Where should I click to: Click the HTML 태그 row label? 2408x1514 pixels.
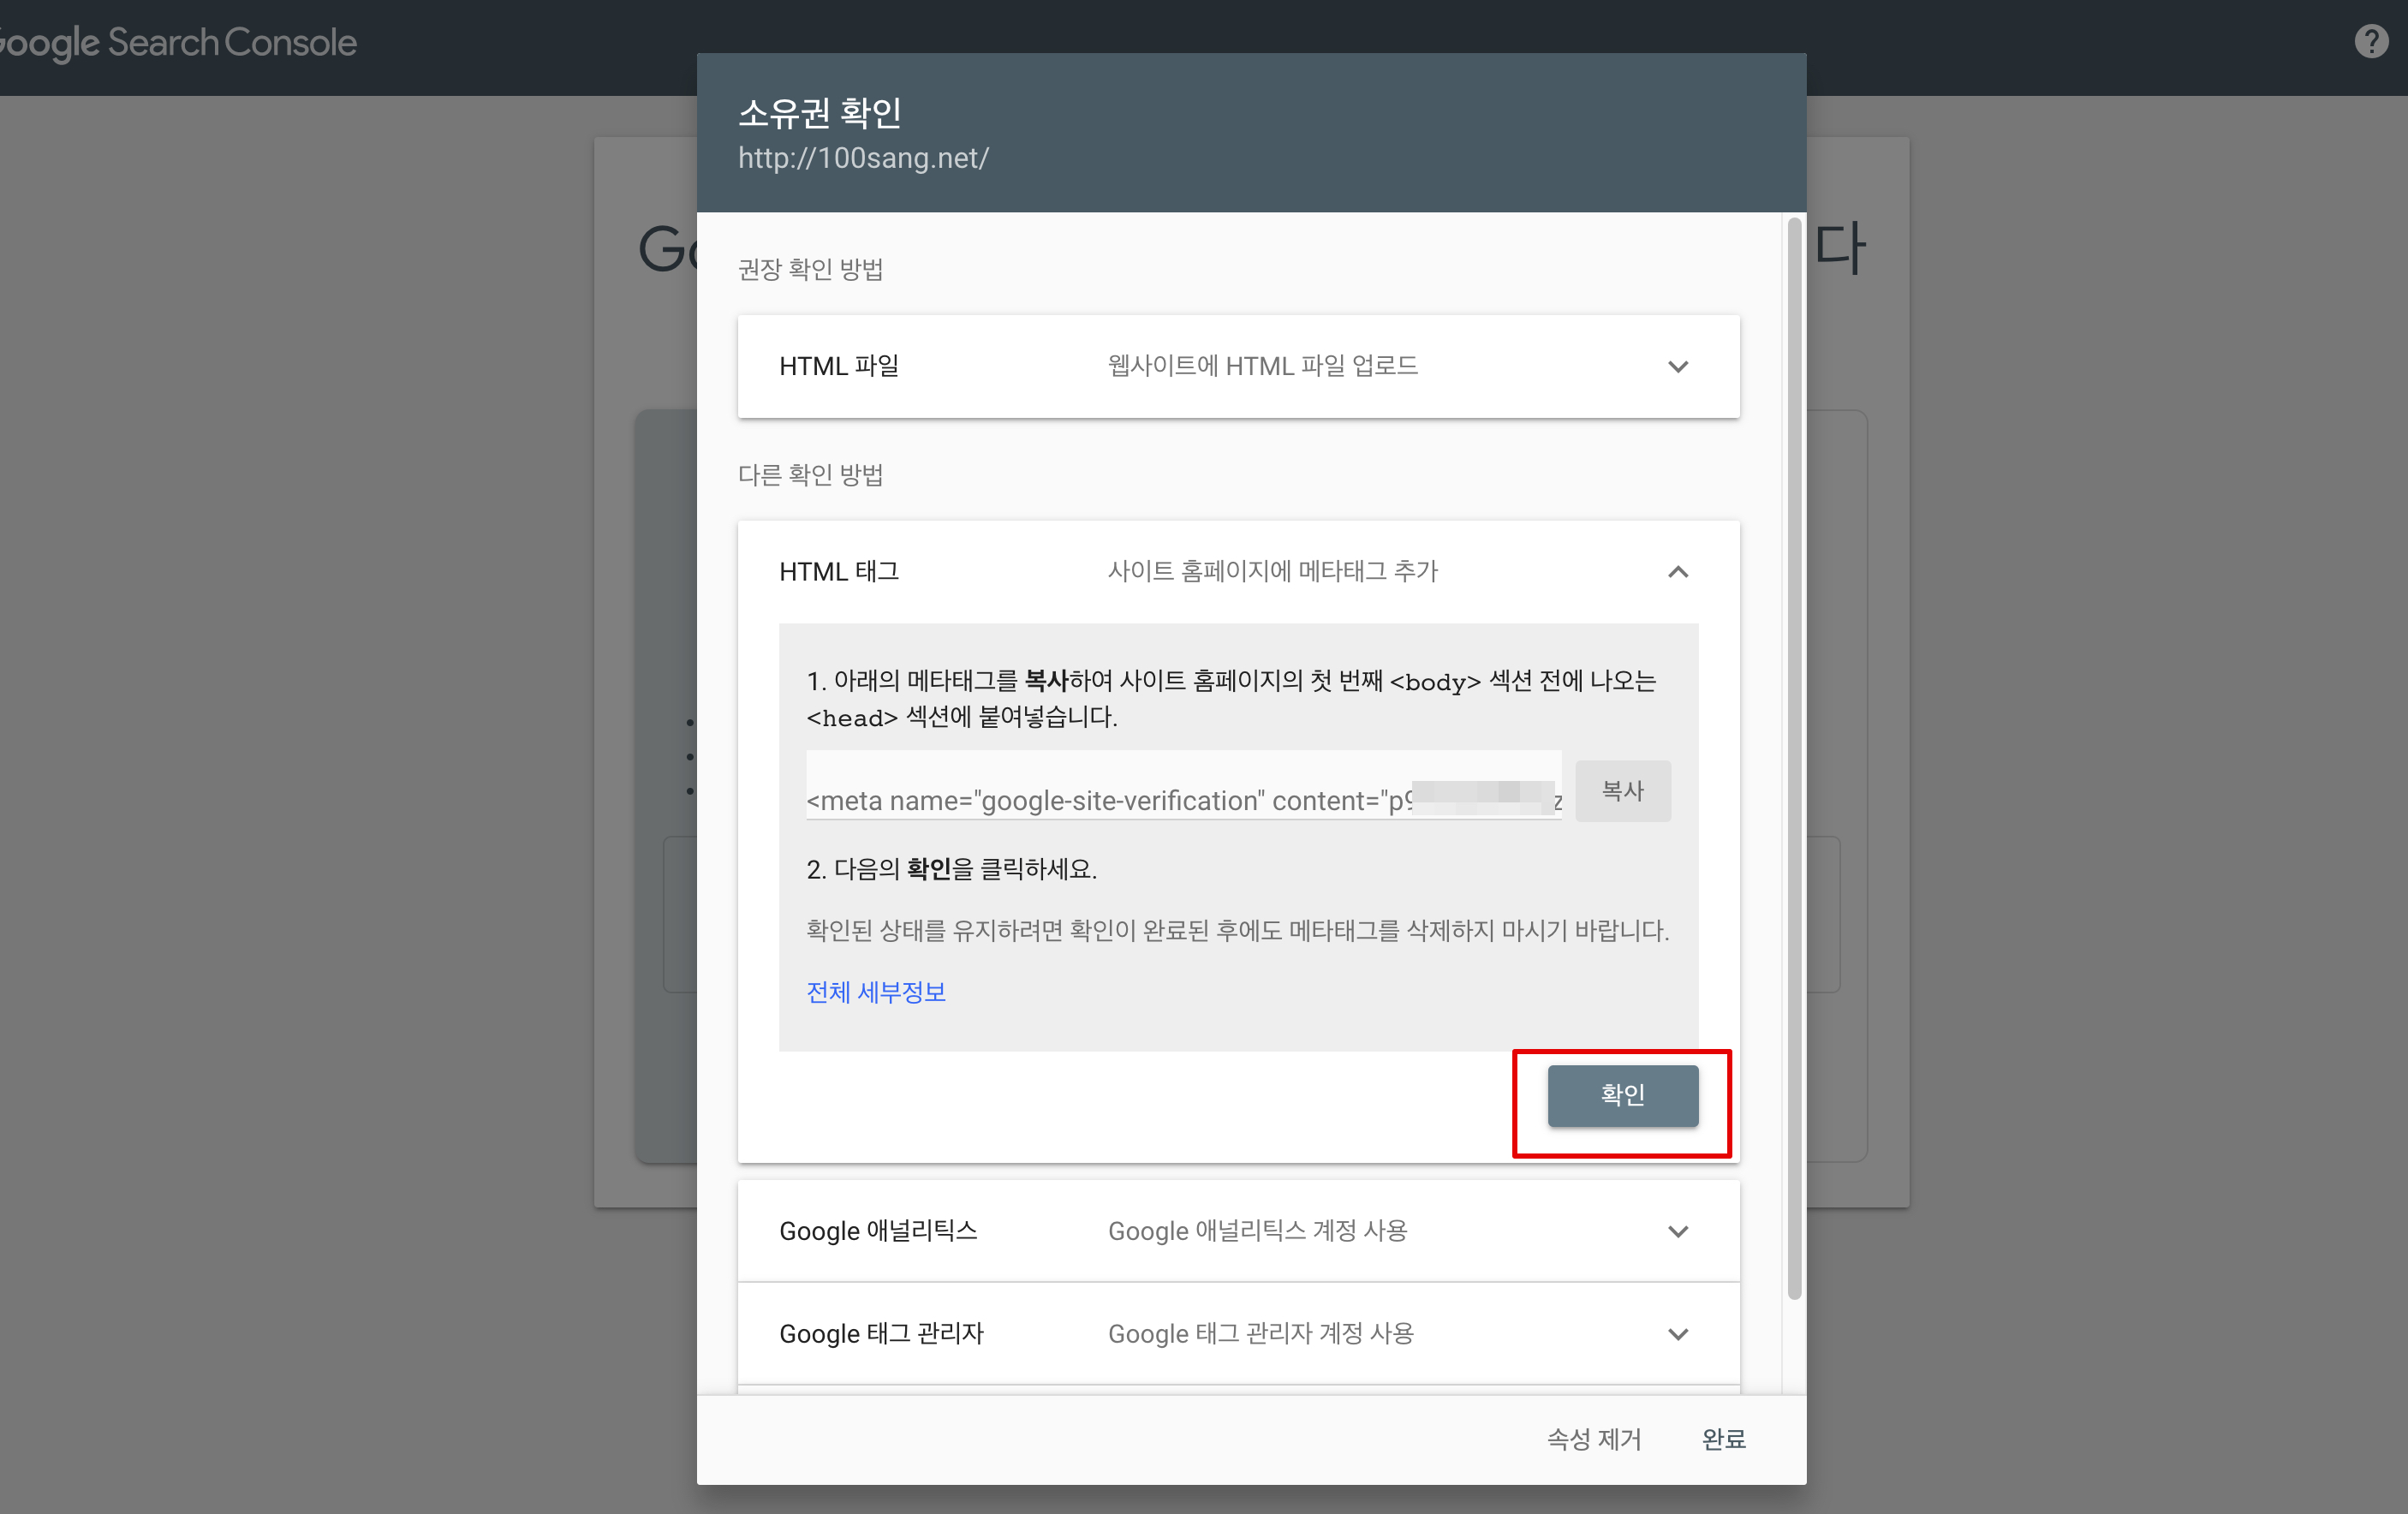tap(838, 572)
